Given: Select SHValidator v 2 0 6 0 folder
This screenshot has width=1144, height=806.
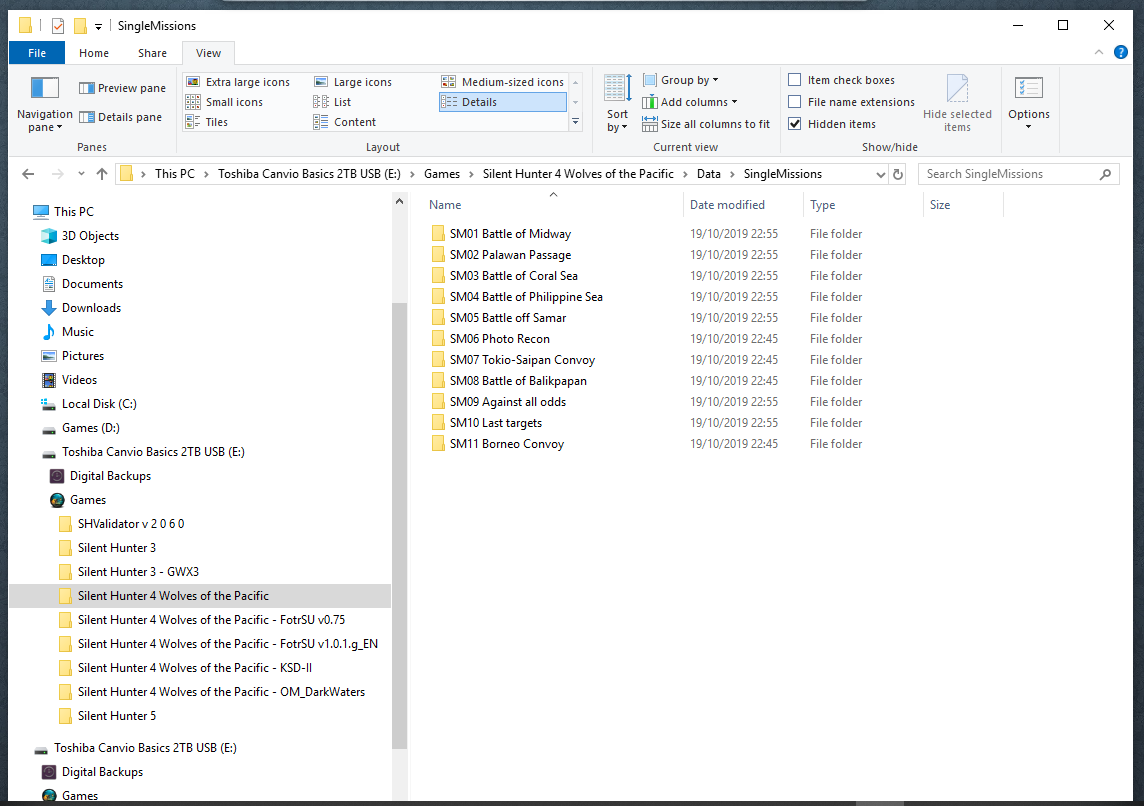Looking at the screenshot, I should [131, 524].
